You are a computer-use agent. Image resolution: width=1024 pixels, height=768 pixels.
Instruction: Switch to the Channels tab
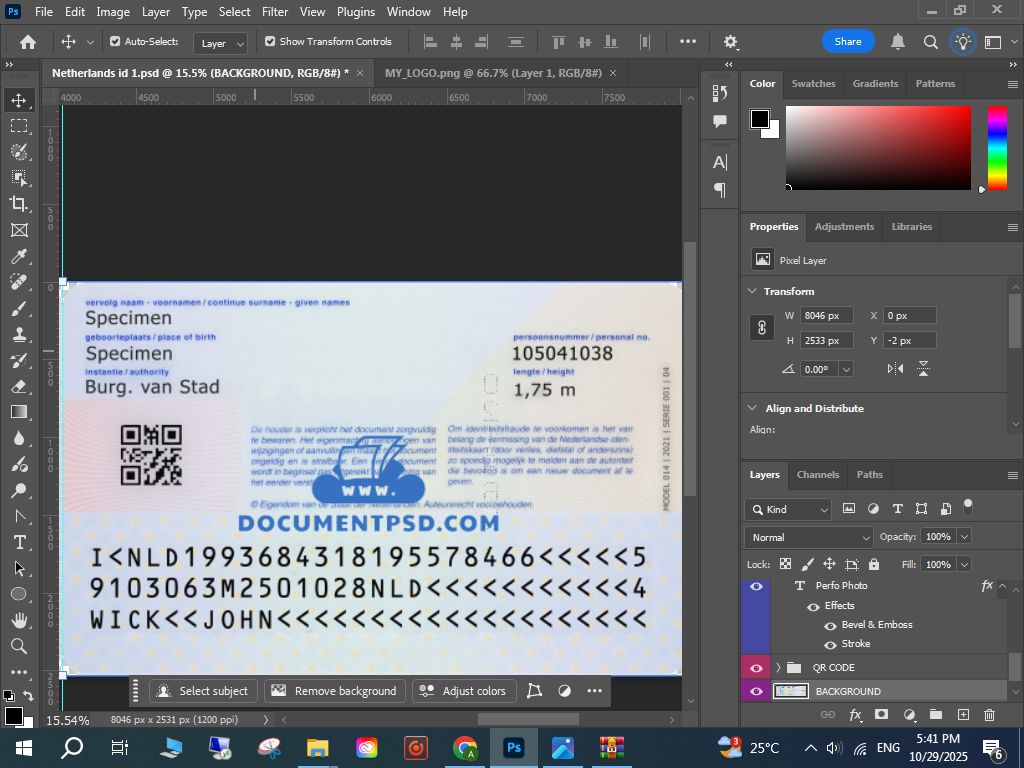coord(817,475)
